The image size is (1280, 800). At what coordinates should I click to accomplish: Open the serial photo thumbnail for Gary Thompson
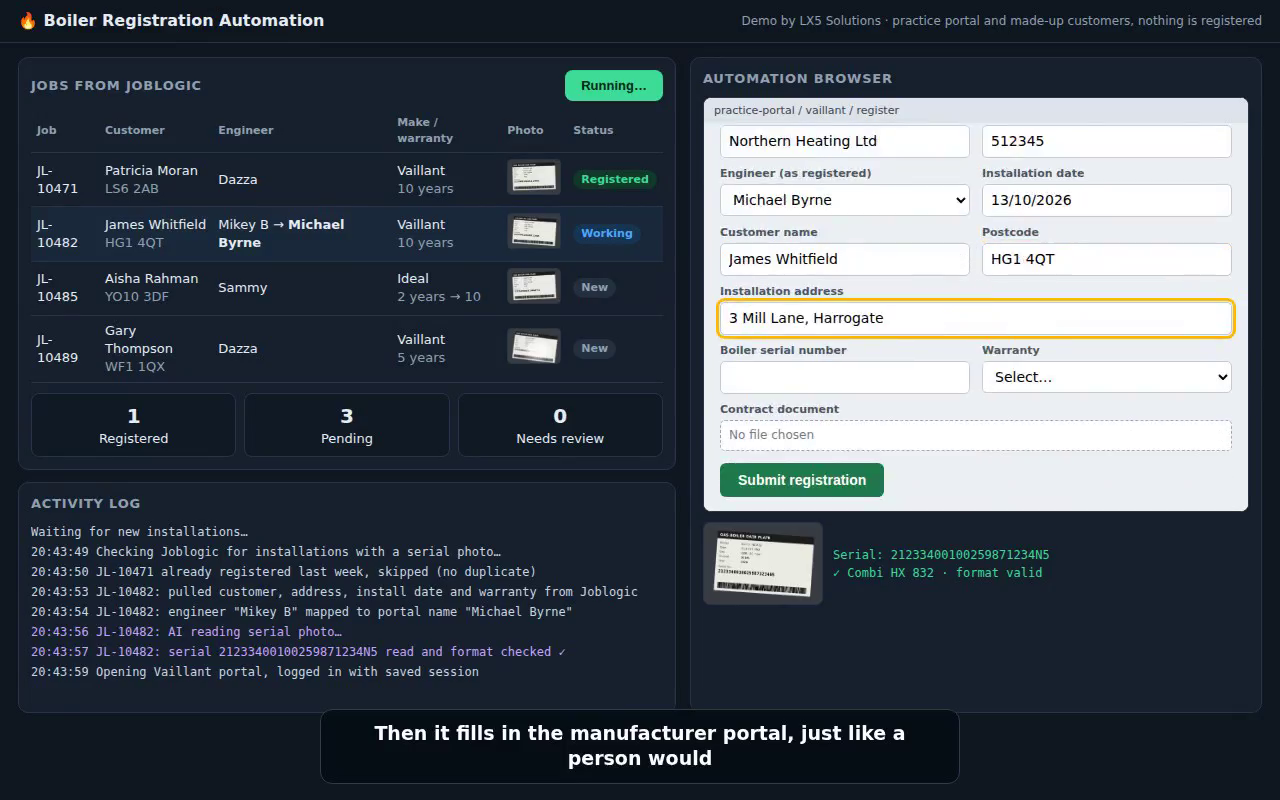coord(534,347)
